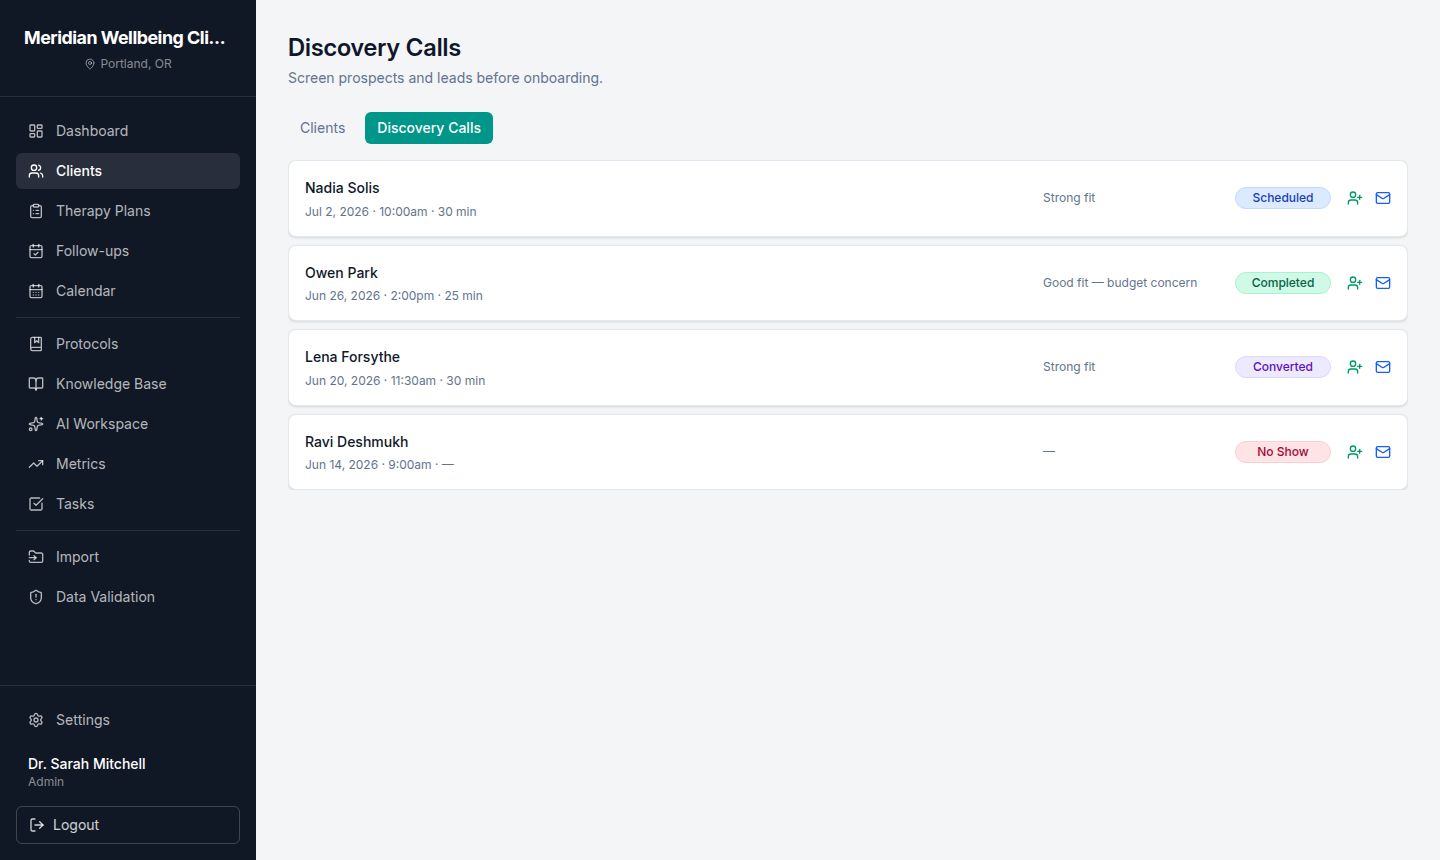Click "Jun 26, 2026 · 2:00pm · 25 min" text
1440x860 pixels.
[x=394, y=296]
